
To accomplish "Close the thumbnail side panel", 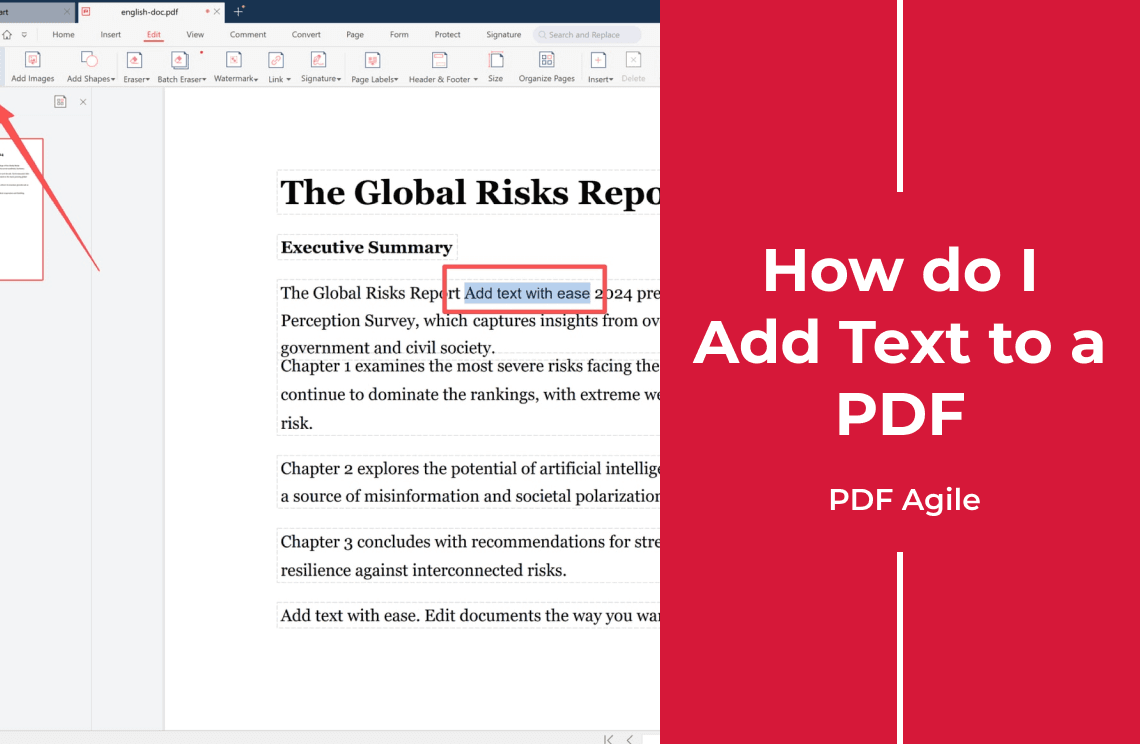I will tap(83, 102).
